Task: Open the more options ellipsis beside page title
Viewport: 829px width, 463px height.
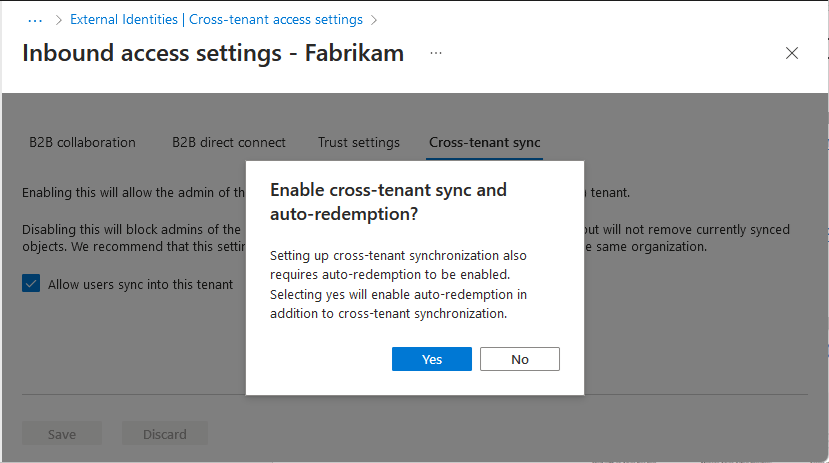Action: (436, 53)
